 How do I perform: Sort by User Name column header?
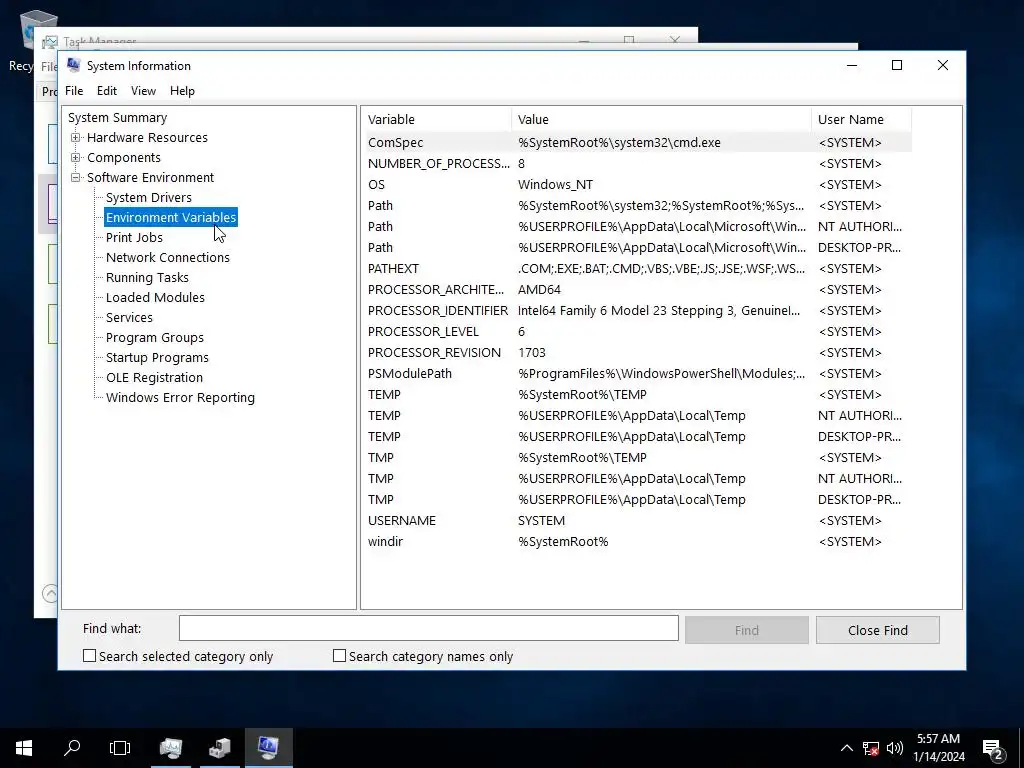click(x=861, y=120)
